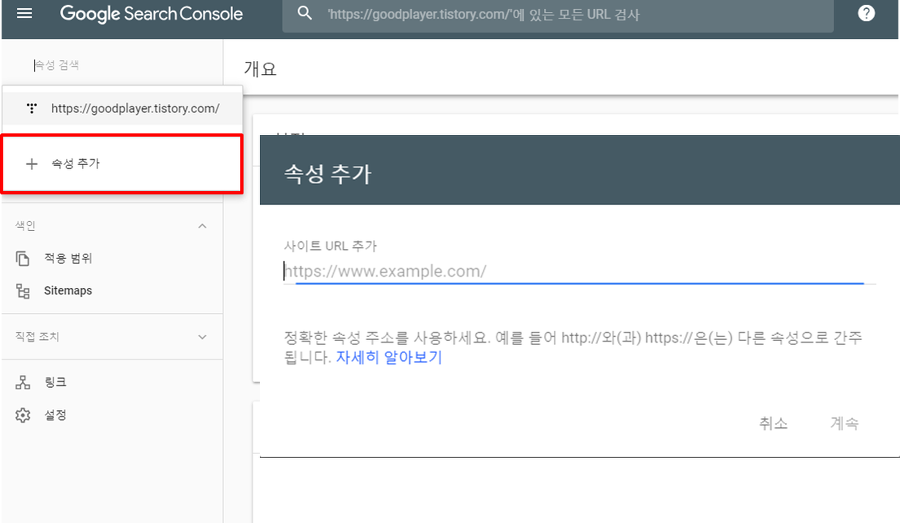
Task: Click the Sitemaps tree icon
Action: [x=22, y=291]
